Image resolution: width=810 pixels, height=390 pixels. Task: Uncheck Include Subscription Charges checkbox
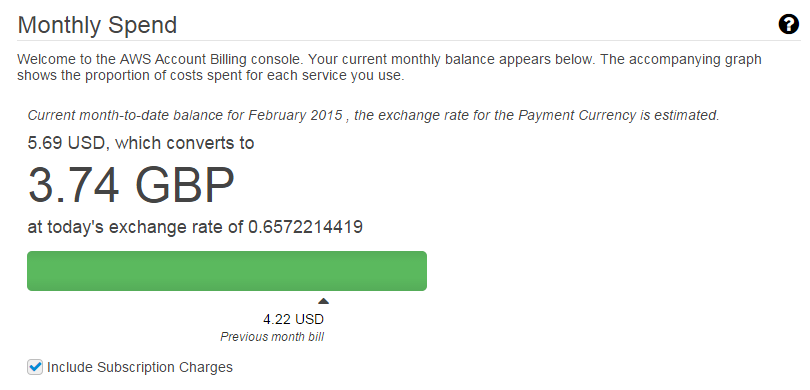tap(35, 367)
